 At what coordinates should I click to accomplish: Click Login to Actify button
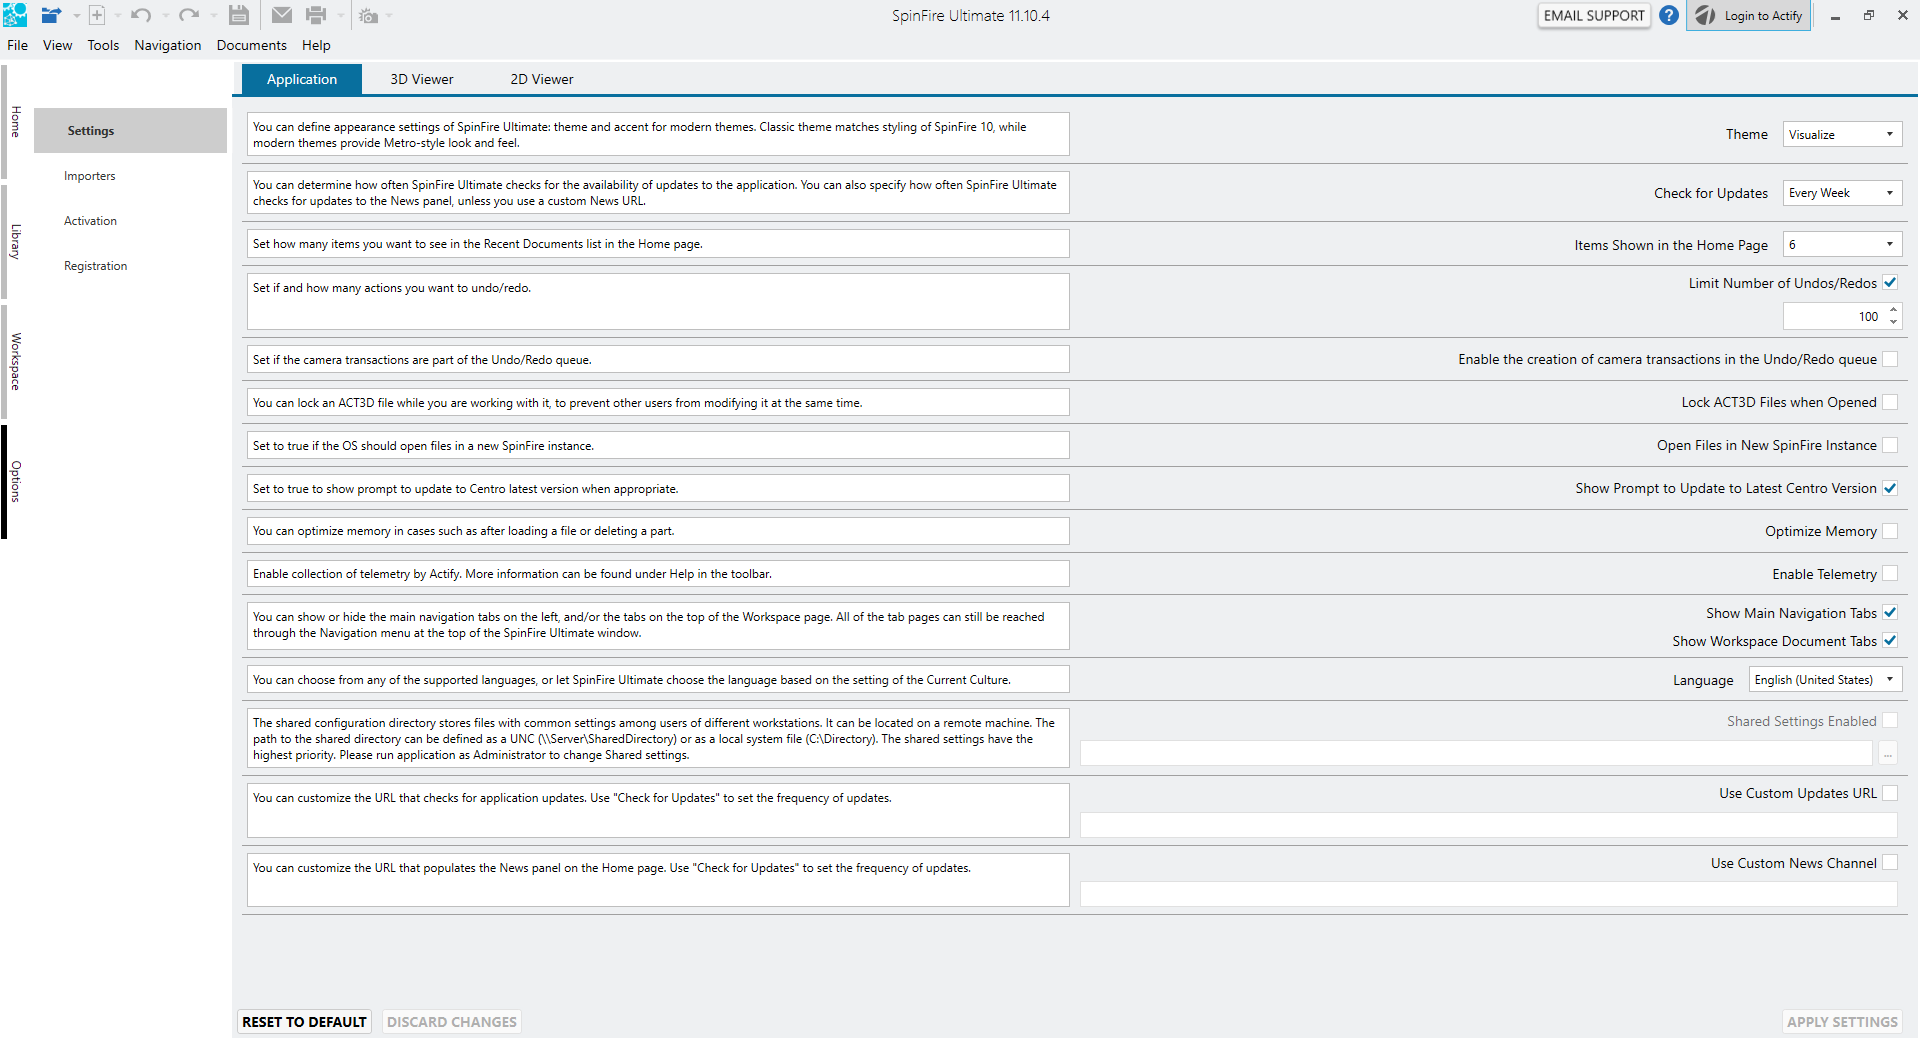point(1749,16)
